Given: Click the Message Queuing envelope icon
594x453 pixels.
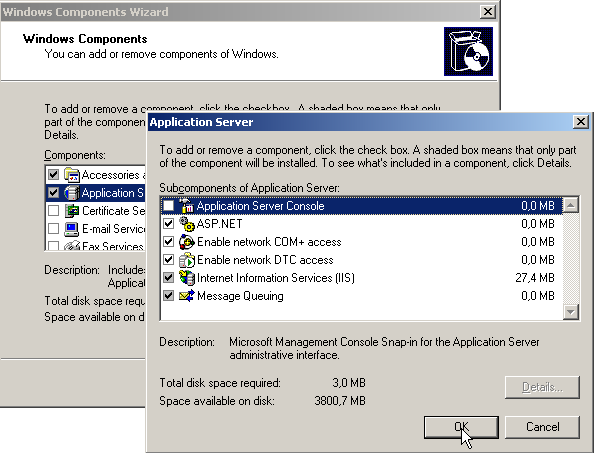Looking at the screenshot, I should coord(186,296).
